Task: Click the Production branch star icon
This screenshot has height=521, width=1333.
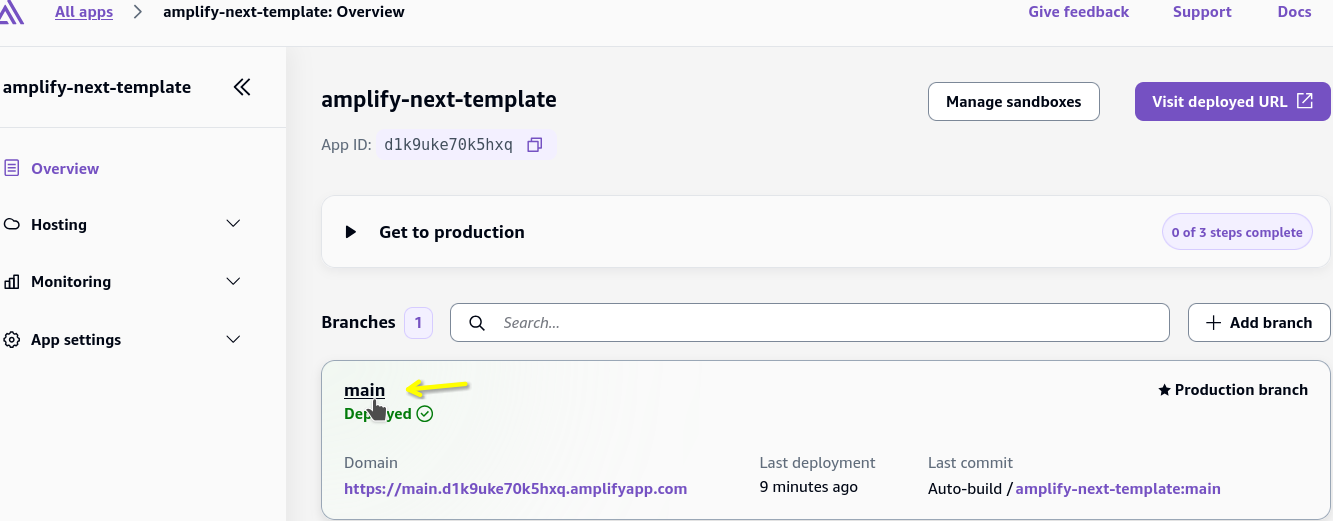Action: click(x=1164, y=390)
